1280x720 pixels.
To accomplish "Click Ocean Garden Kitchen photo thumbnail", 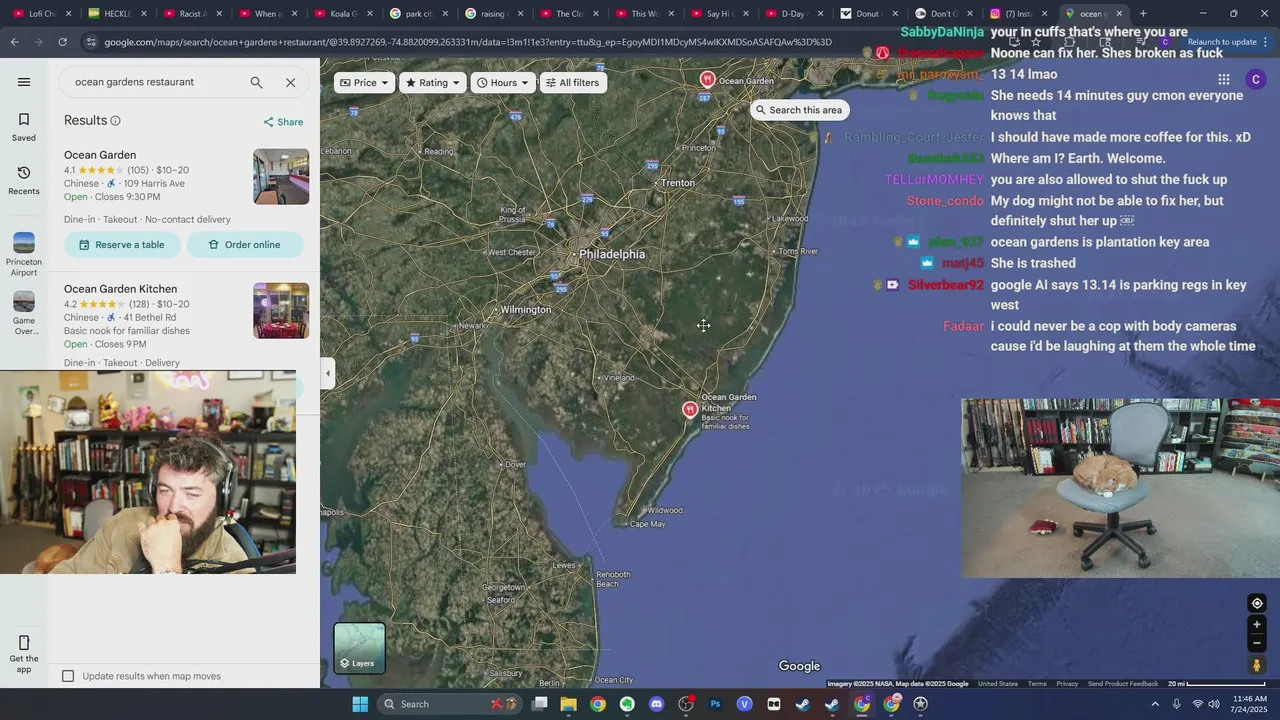I will pyautogui.click(x=281, y=311).
